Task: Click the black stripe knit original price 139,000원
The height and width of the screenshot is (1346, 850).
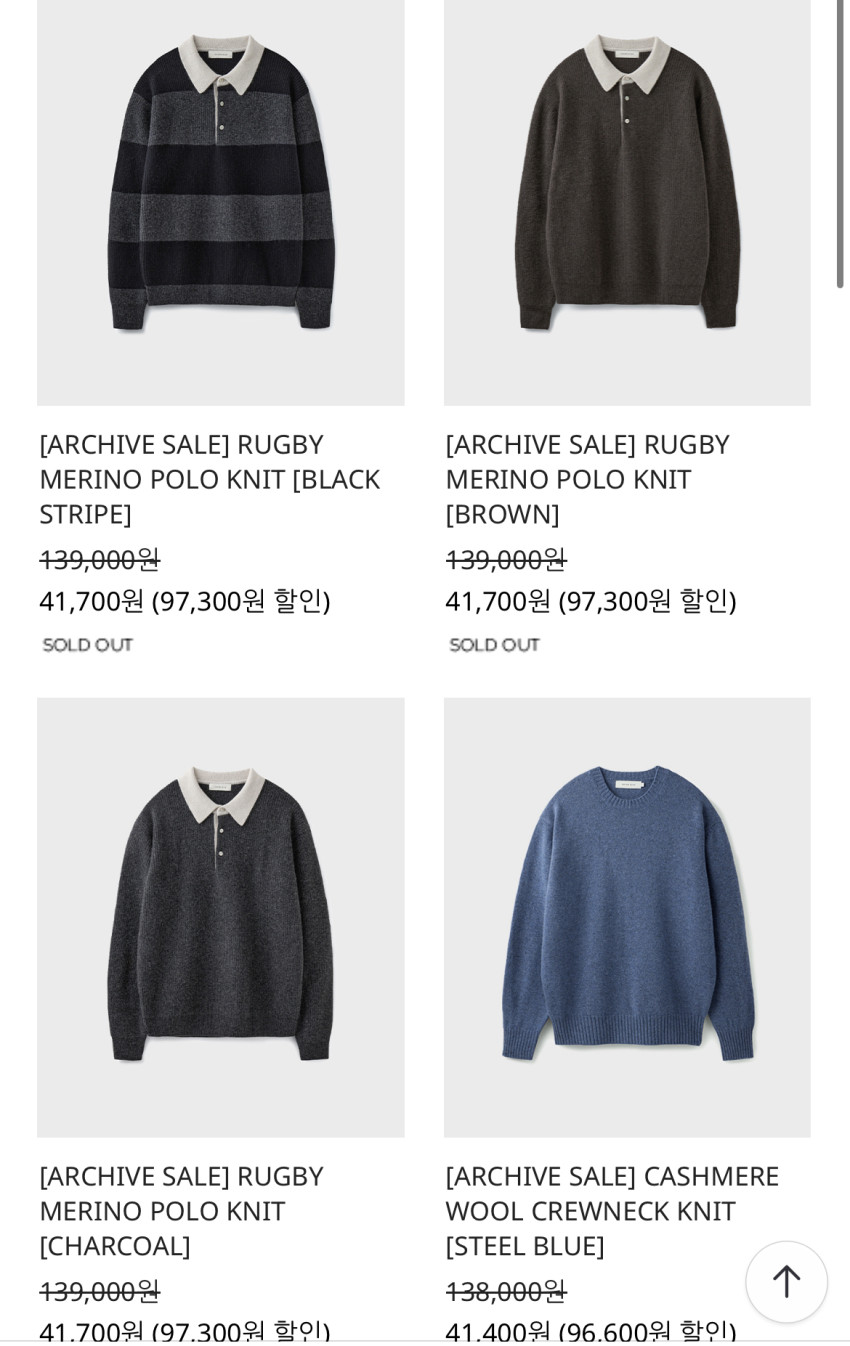Action: (100, 559)
